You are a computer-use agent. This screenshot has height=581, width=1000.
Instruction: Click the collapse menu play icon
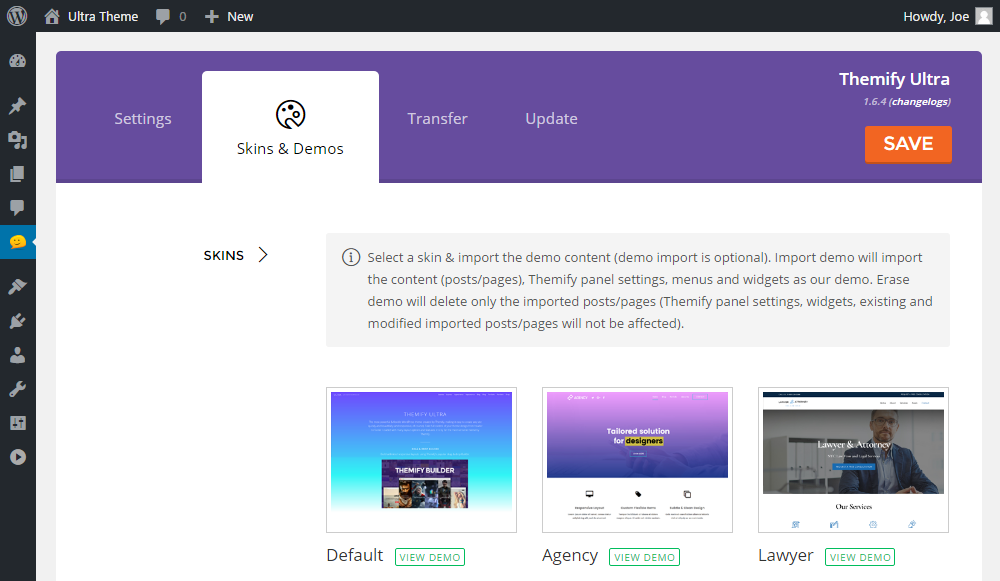point(17,457)
